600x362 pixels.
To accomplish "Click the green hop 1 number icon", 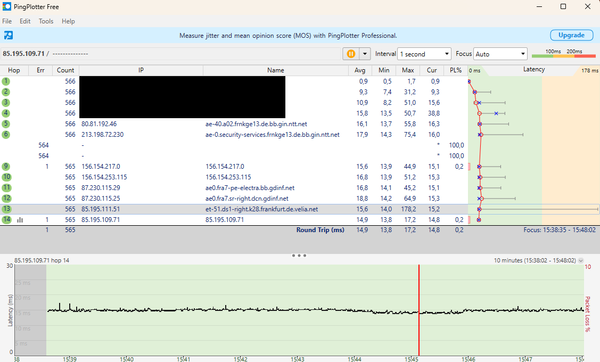I will coord(6,82).
